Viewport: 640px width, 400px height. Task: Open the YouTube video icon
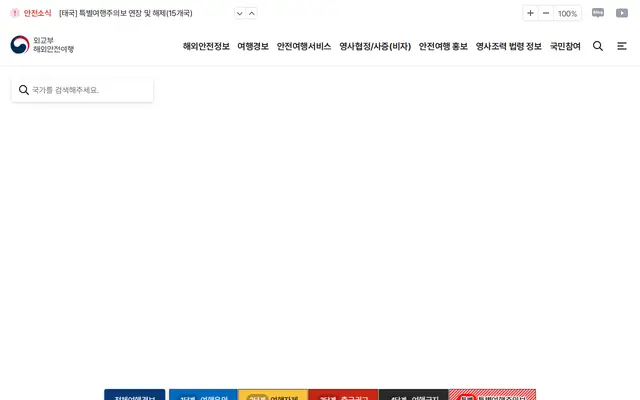coord(622,13)
